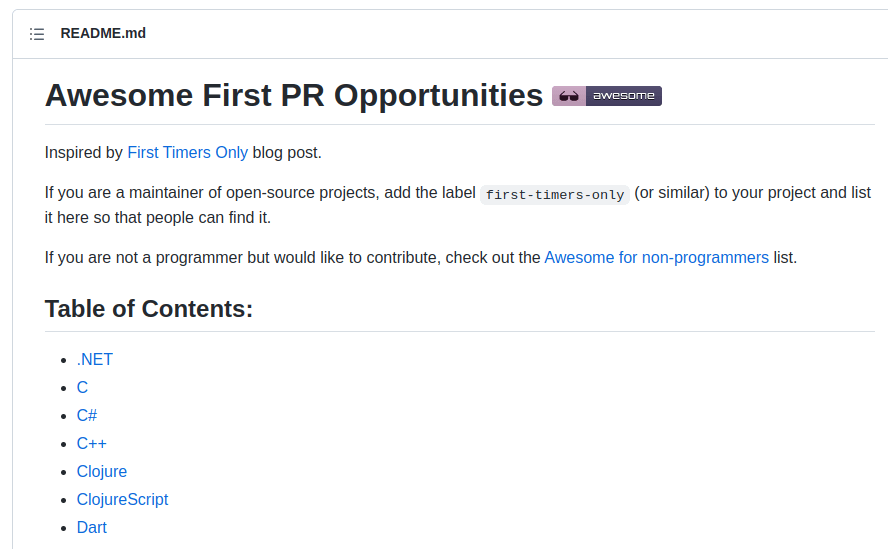Click the 'blog post' text after the link
Screen dimensions: 888x549
[x=287, y=153]
